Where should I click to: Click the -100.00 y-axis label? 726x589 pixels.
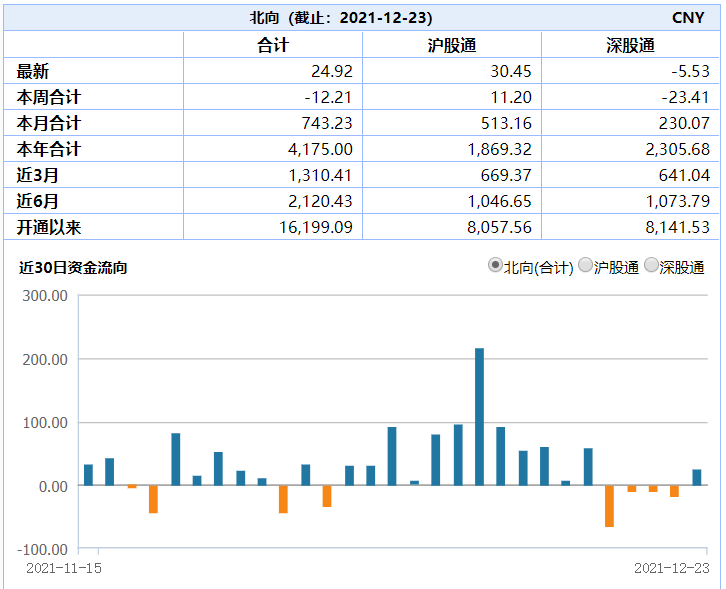[43, 550]
